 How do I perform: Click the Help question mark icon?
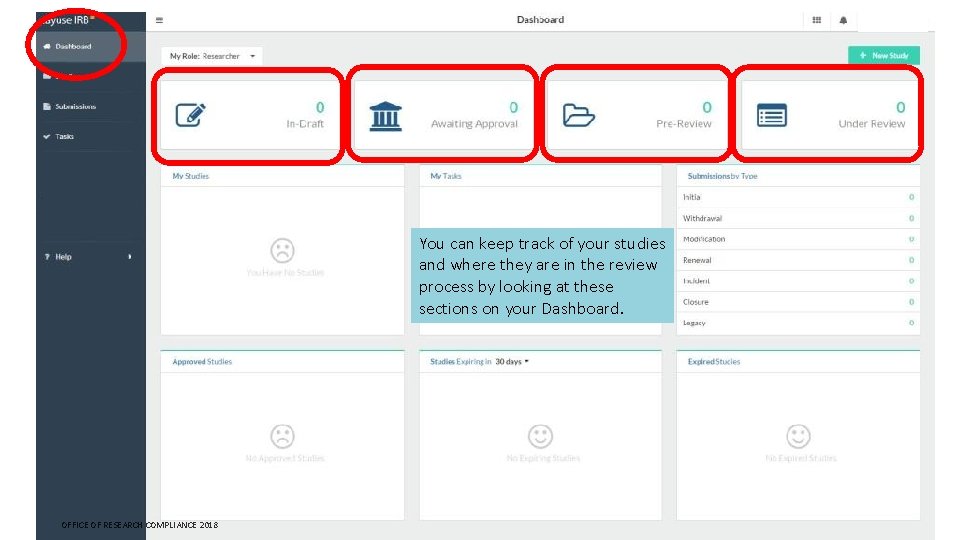[47, 257]
